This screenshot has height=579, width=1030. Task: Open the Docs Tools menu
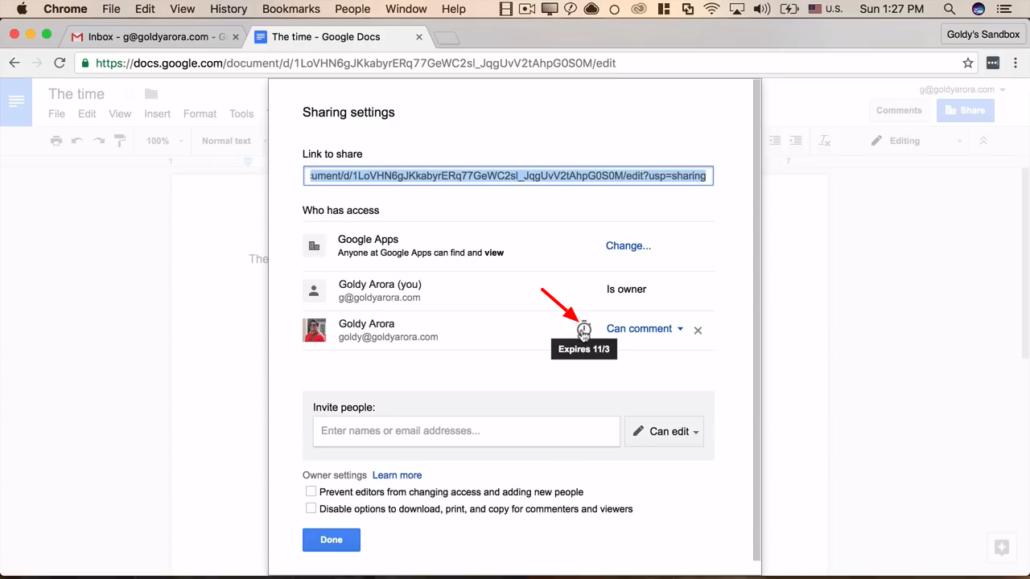pos(241,114)
